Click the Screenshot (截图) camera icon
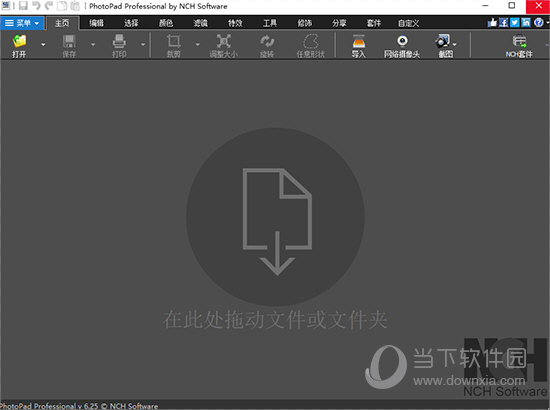 pos(443,41)
